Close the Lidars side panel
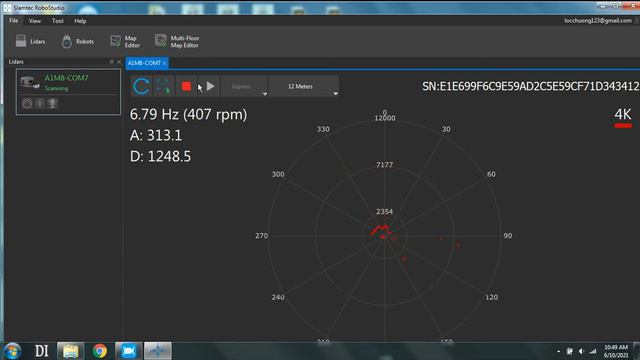This screenshot has height=360, width=640. [x=119, y=62]
